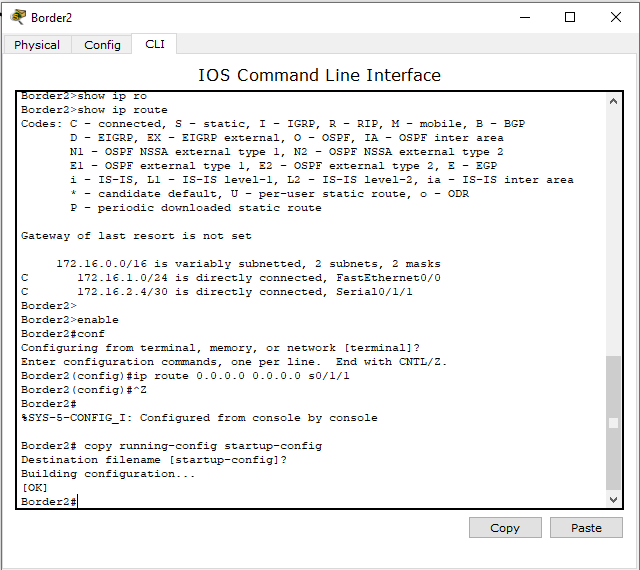
Task: Click the 'IOS Command Line Interface' heading
Action: [x=319, y=75]
